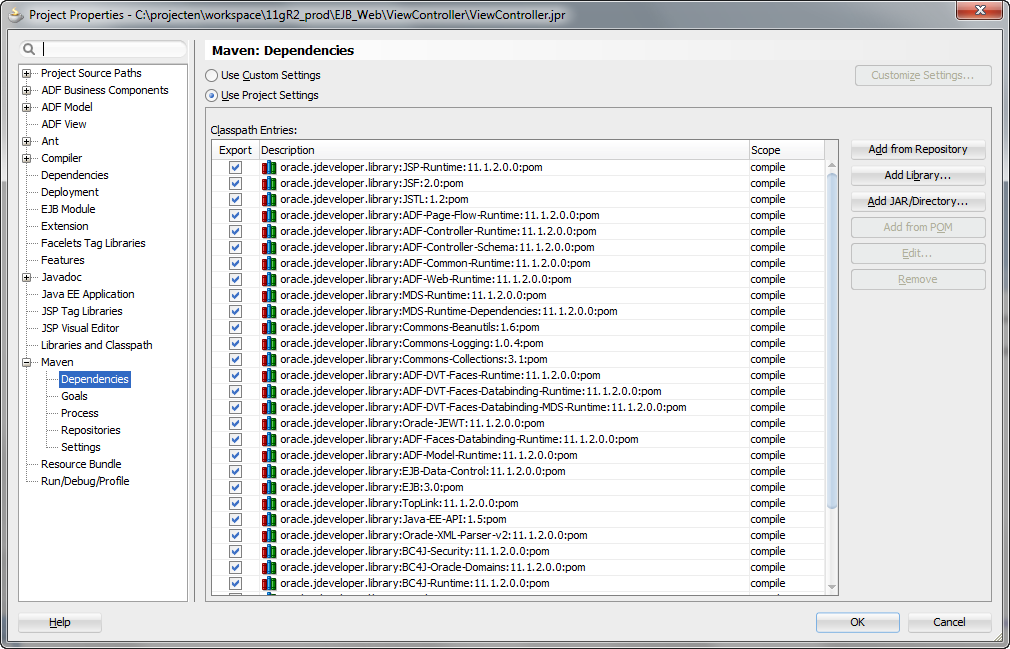Viewport: 1010px width, 649px height.
Task: Toggle Export checkbox for BC4J-Runtime entry
Action: click(x=236, y=583)
